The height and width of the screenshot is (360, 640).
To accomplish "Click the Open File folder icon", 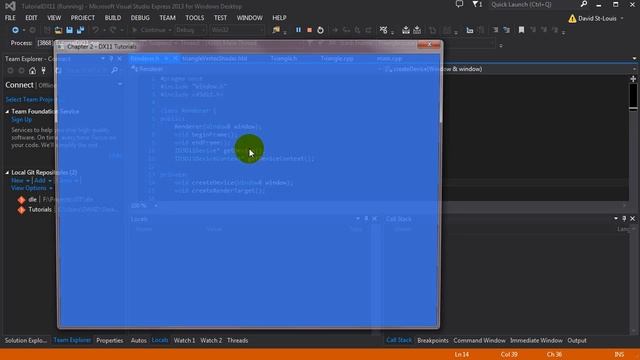I will coord(58,30).
